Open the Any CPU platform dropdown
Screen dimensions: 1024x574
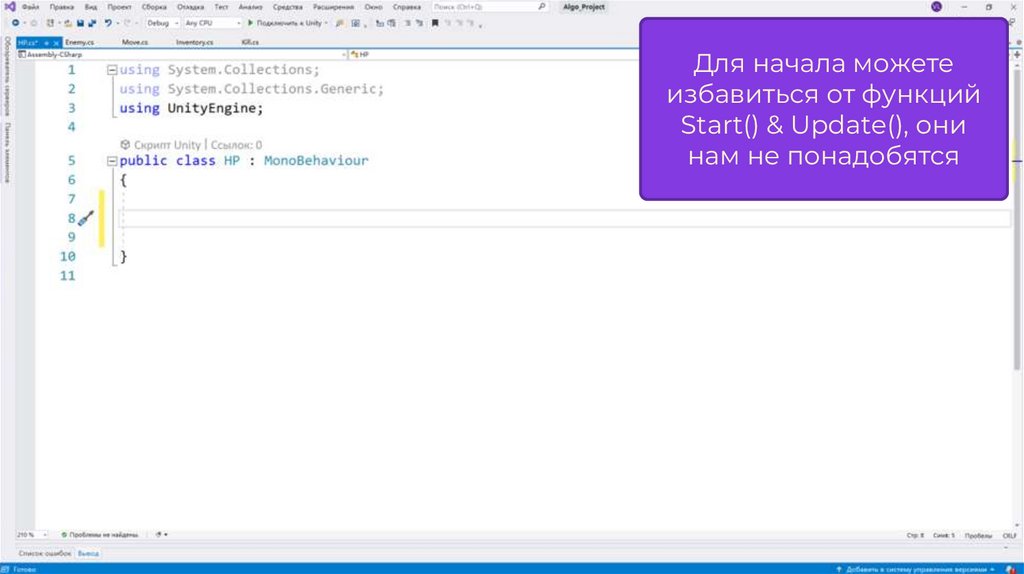coord(212,23)
